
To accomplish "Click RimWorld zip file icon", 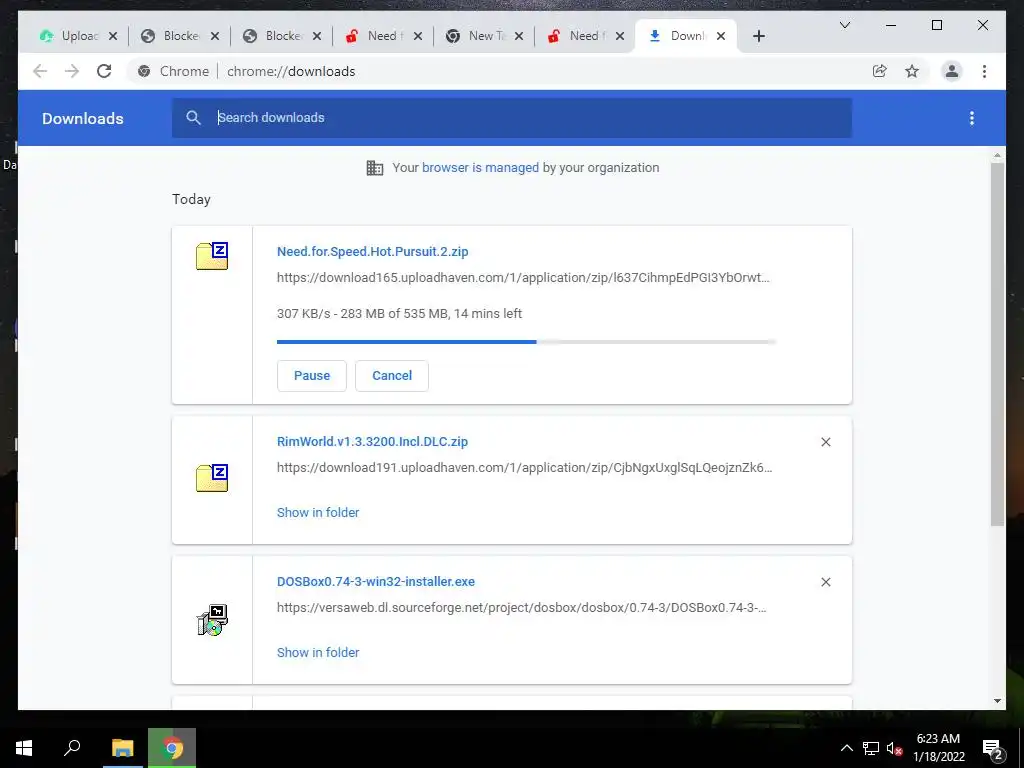I will coord(212,478).
